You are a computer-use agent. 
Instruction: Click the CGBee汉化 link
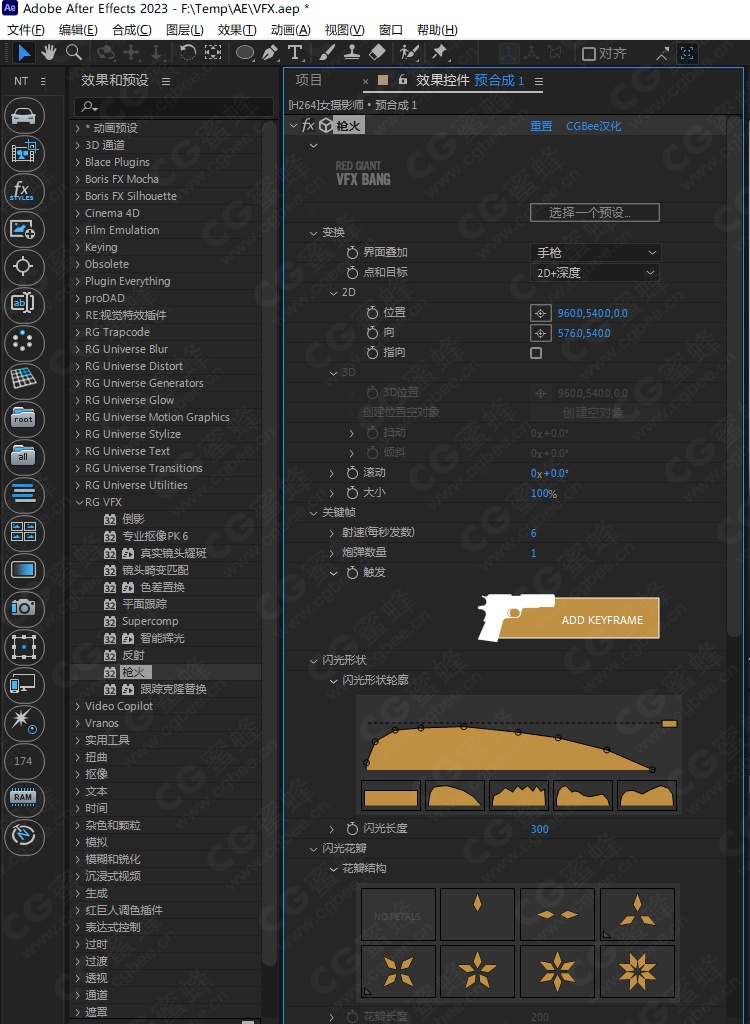(x=593, y=126)
